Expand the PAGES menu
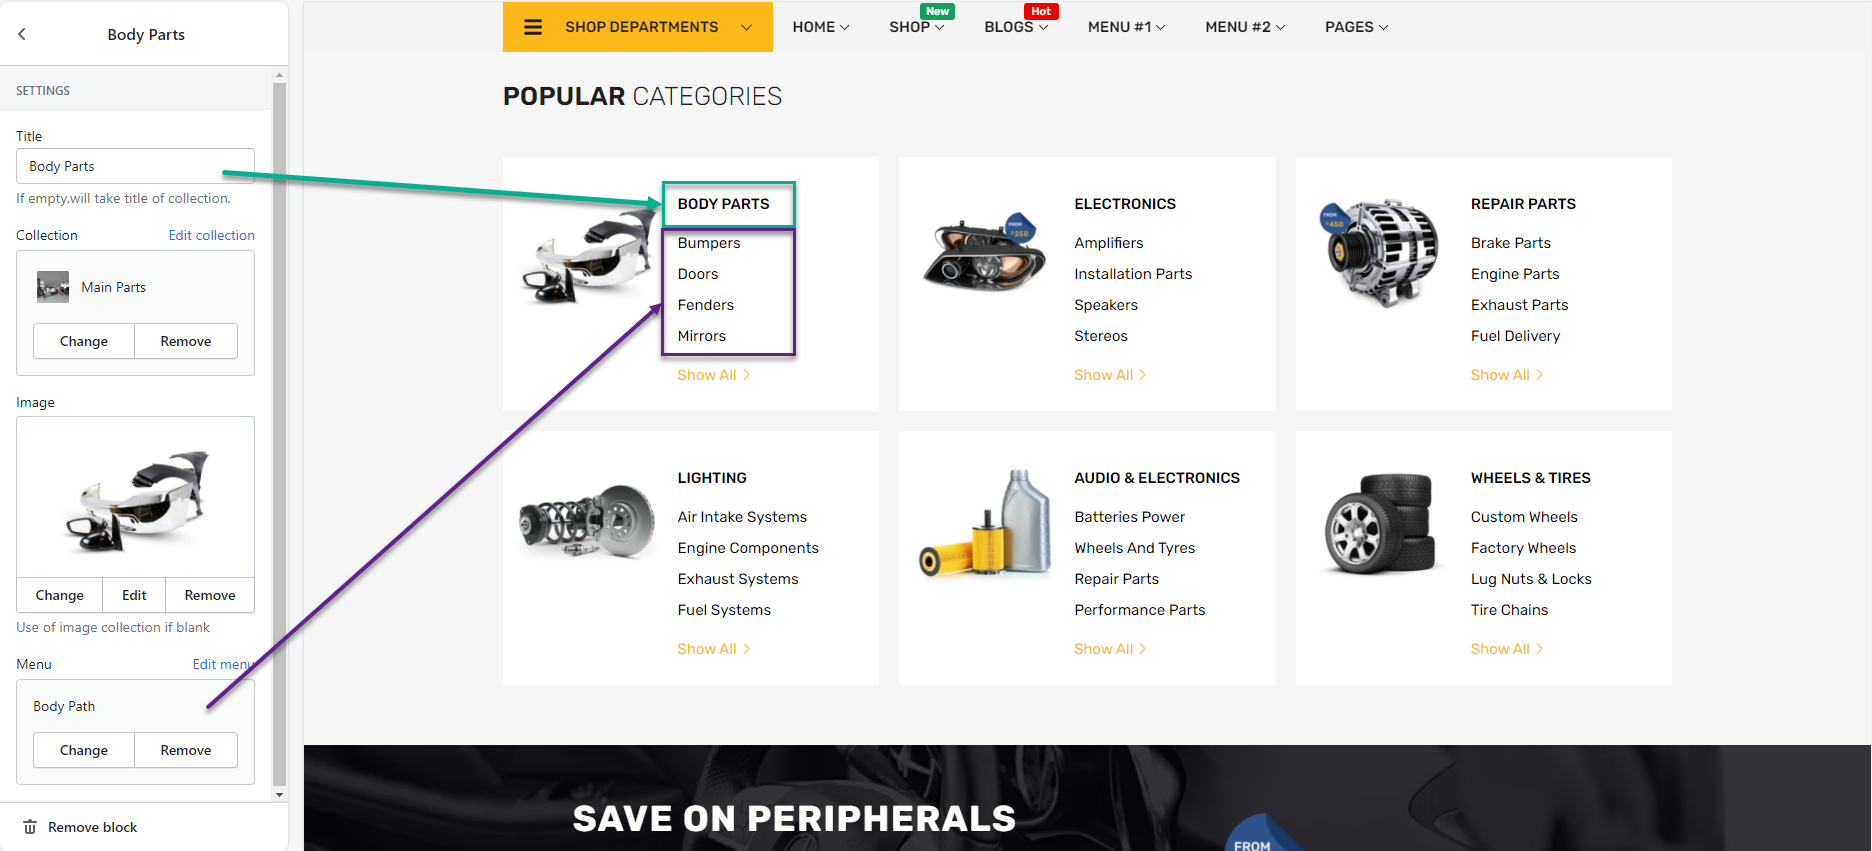This screenshot has height=851, width=1872. (x=1356, y=27)
